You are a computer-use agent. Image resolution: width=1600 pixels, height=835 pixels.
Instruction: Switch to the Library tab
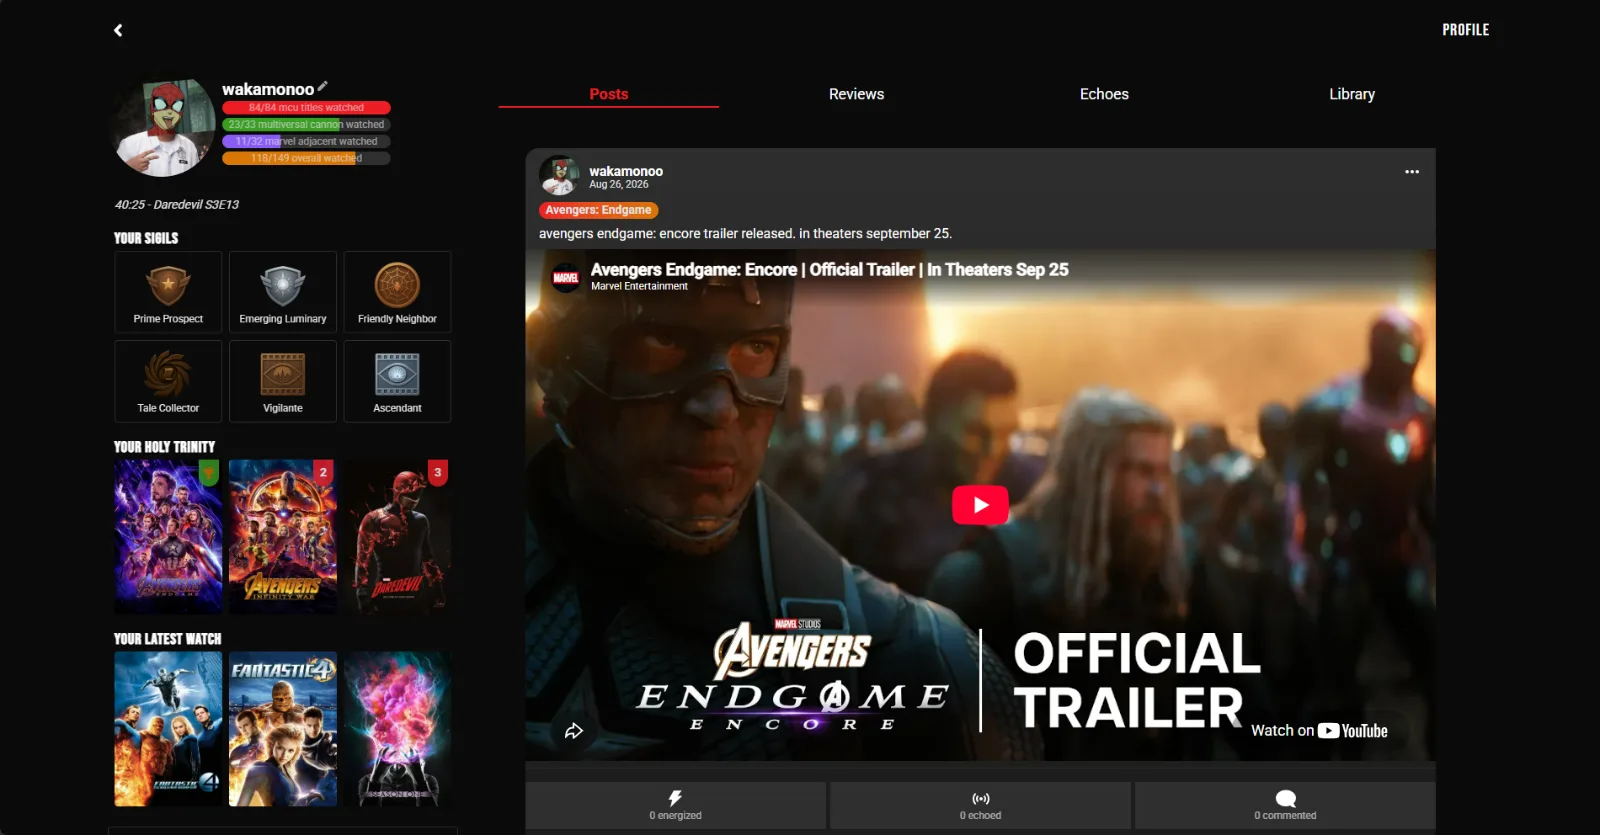[x=1352, y=94]
